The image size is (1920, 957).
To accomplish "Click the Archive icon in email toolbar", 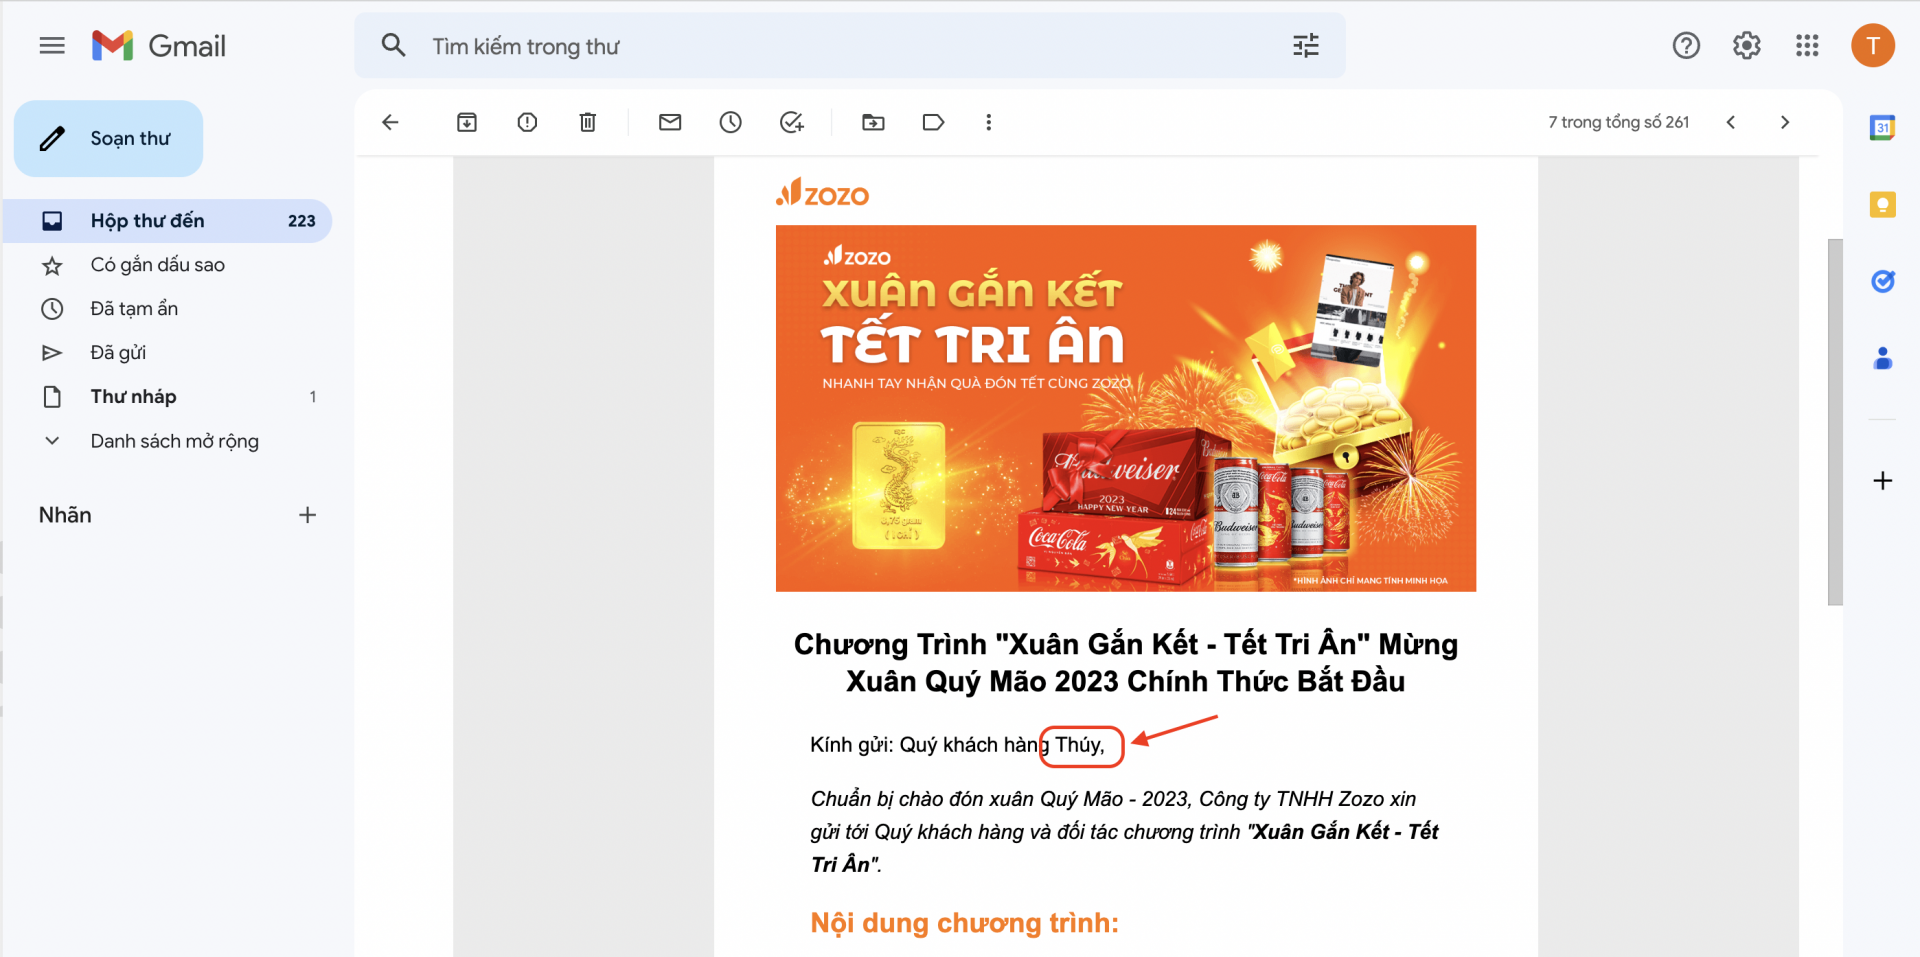I will point(467,122).
